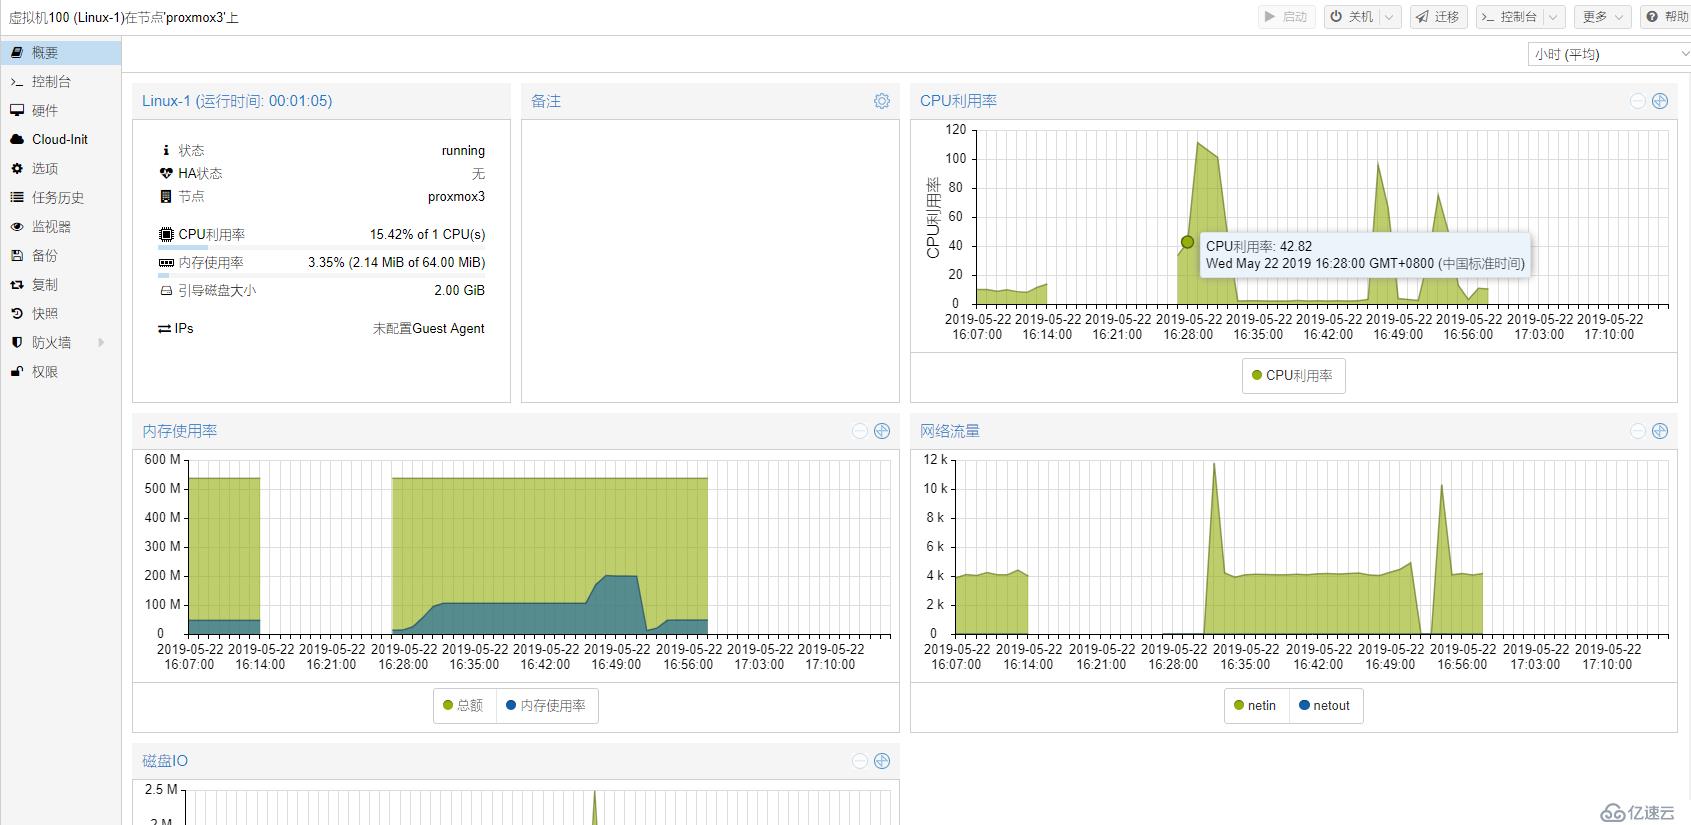1691x825 pixels.
Task: Open the 权限 permissions tab
Action: pos(60,371)
